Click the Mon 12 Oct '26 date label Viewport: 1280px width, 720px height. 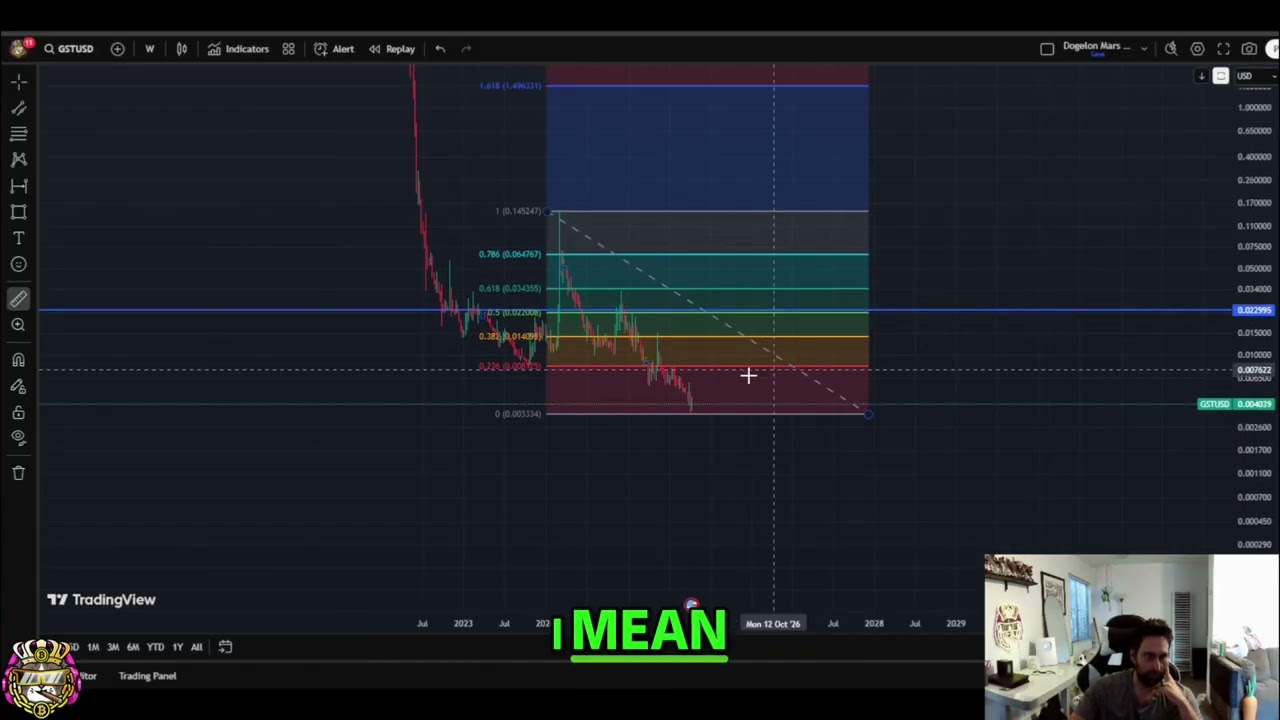point(773,624)
